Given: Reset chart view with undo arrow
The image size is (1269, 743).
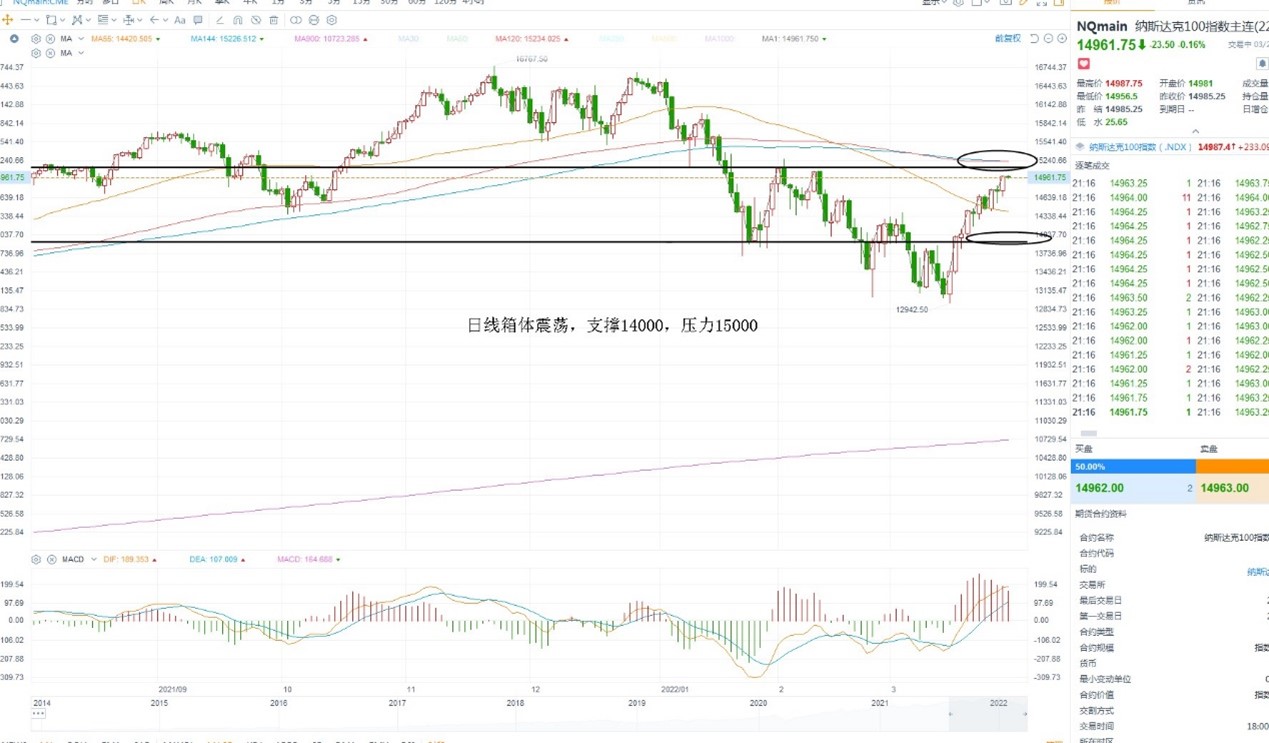Looking at the screenshot, I should [x=1034, y=39].
